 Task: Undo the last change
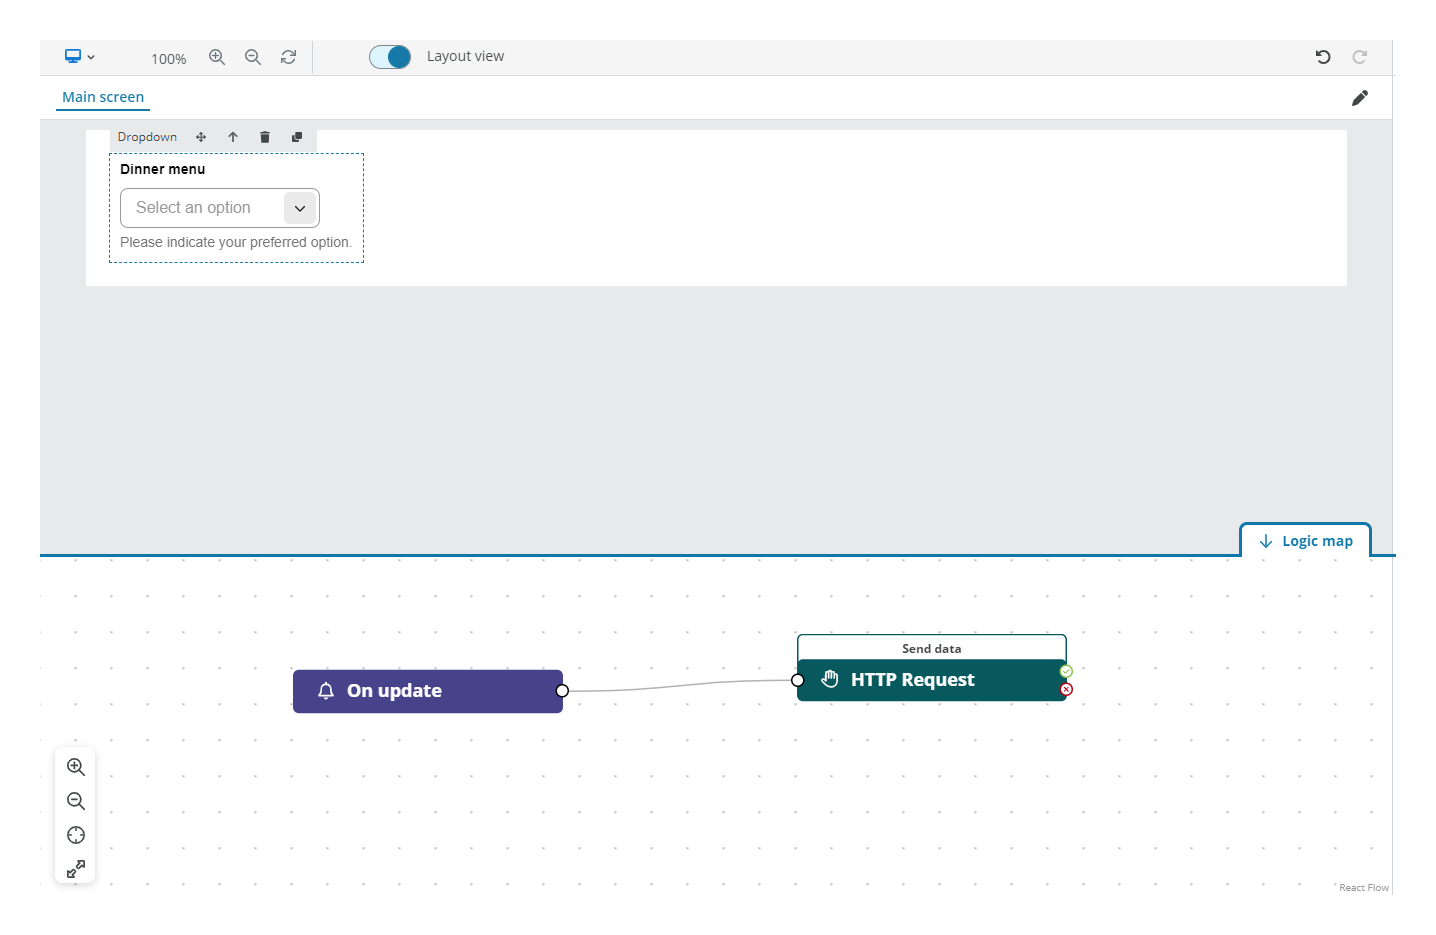click(1322, 57)
